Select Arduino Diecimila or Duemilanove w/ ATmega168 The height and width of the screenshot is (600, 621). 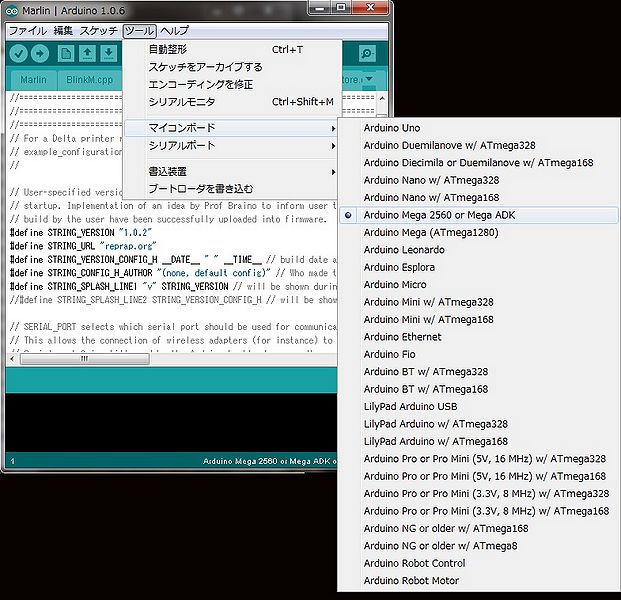[x=478, y=163]
